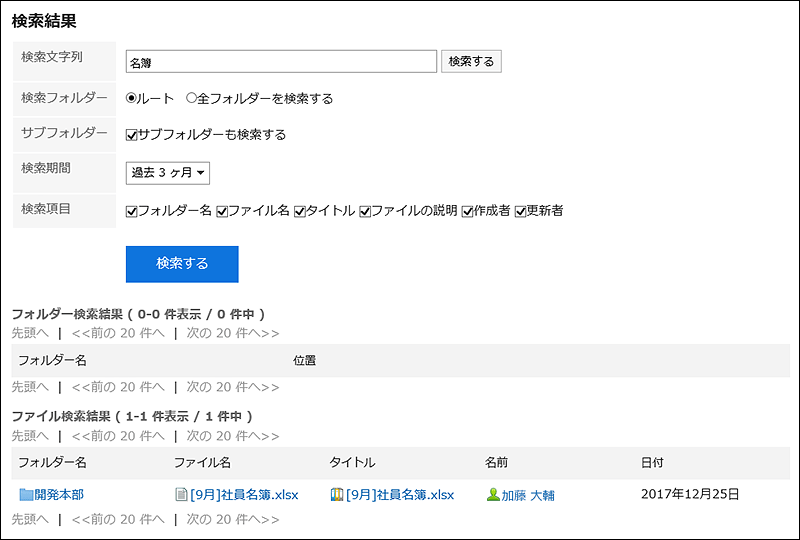The width and height of the screenshot is (800, 540).
Task: Select 全フォルダーを検索する radio option
Action: (191, 98)
